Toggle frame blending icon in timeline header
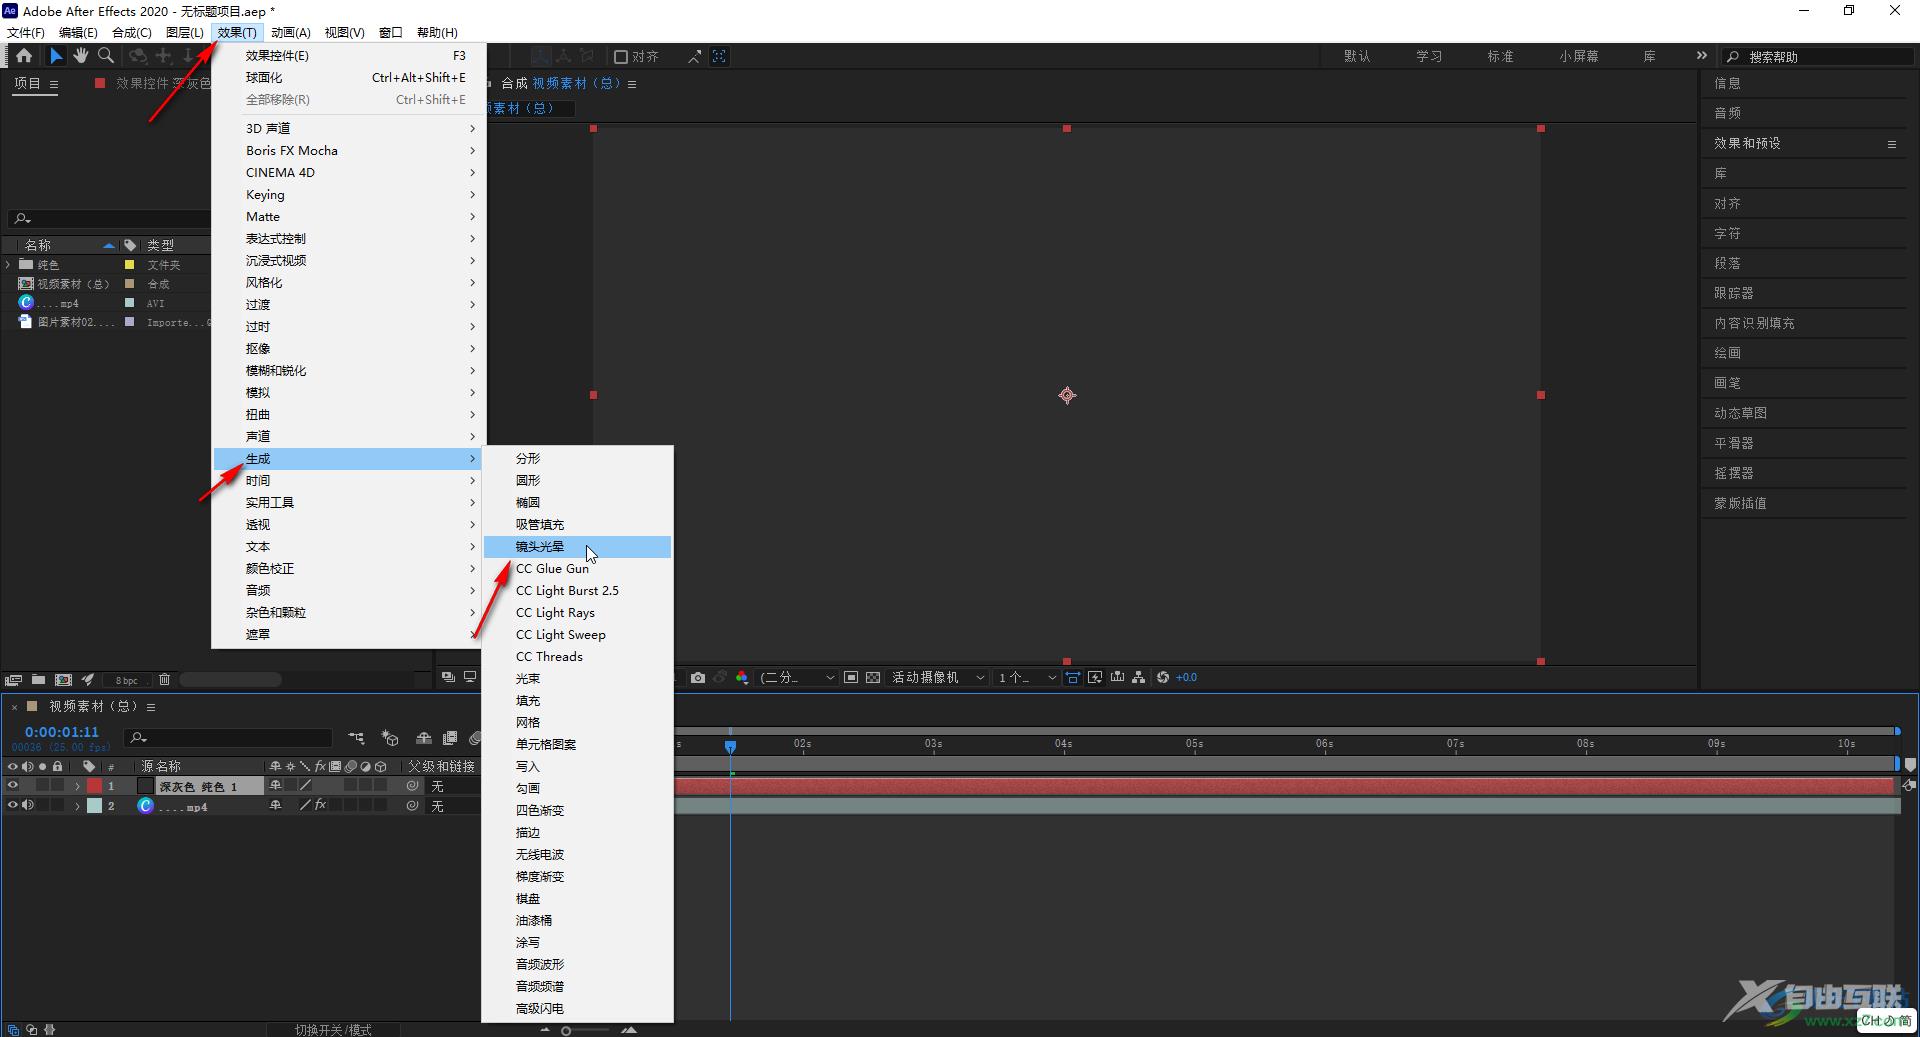This screenshot has width=1920, height=1037. (450, 738)
